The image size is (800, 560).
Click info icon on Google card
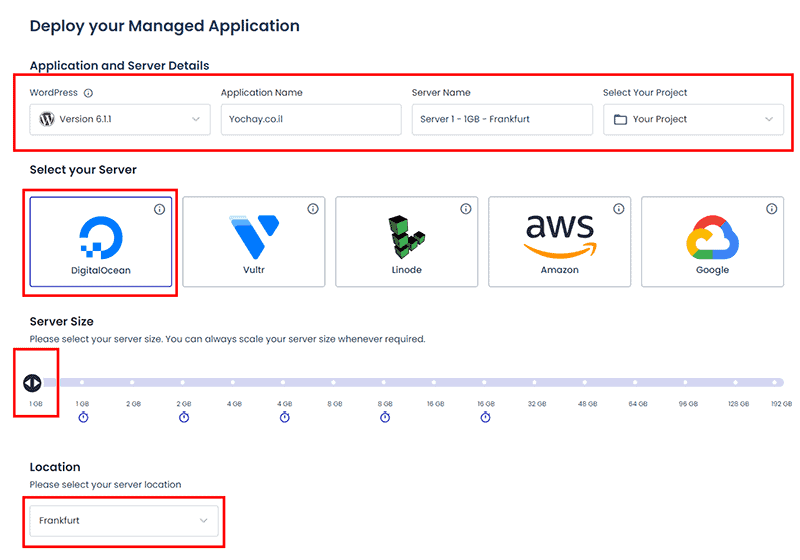pyautogui.click(x=772, y=209)
